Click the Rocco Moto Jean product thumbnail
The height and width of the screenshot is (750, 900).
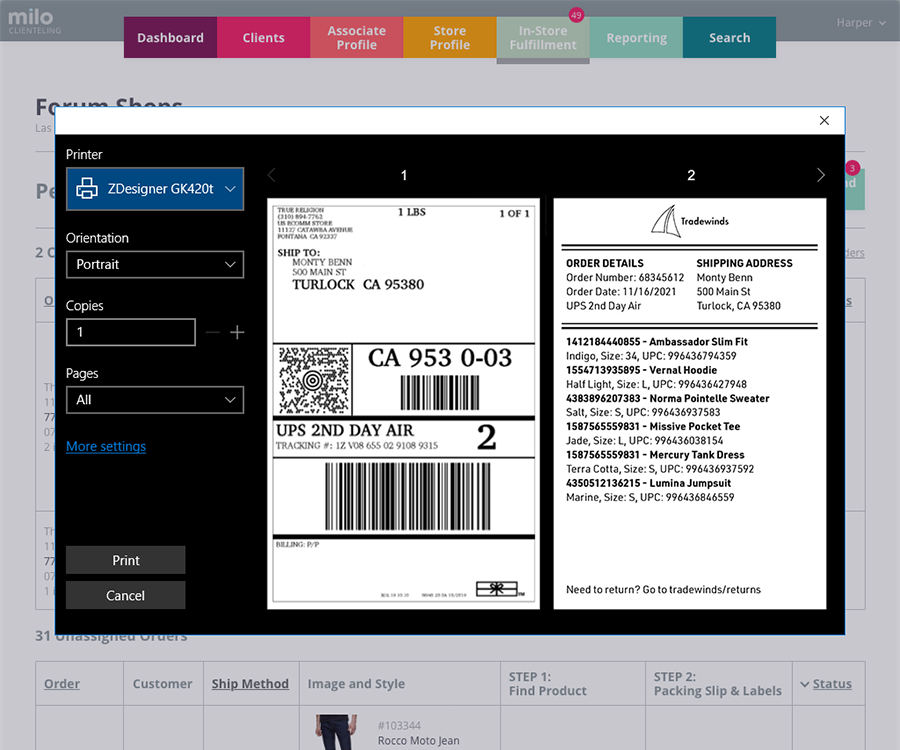point(336,732)
